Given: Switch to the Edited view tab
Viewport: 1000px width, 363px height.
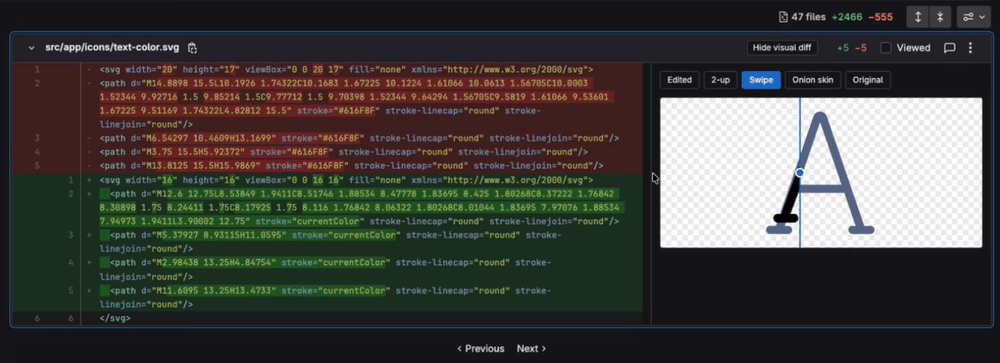Looking at the screenshot, I should coord(679,80).
